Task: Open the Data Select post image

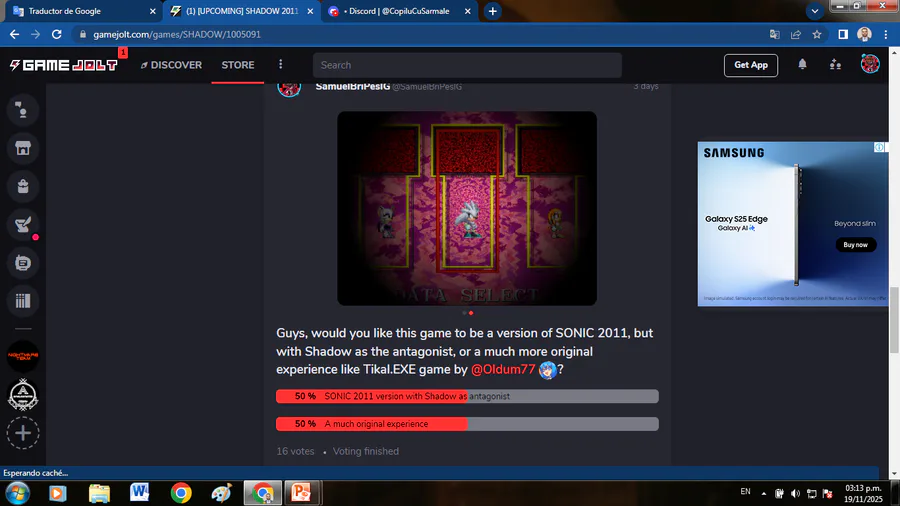Action: (467, 208)
